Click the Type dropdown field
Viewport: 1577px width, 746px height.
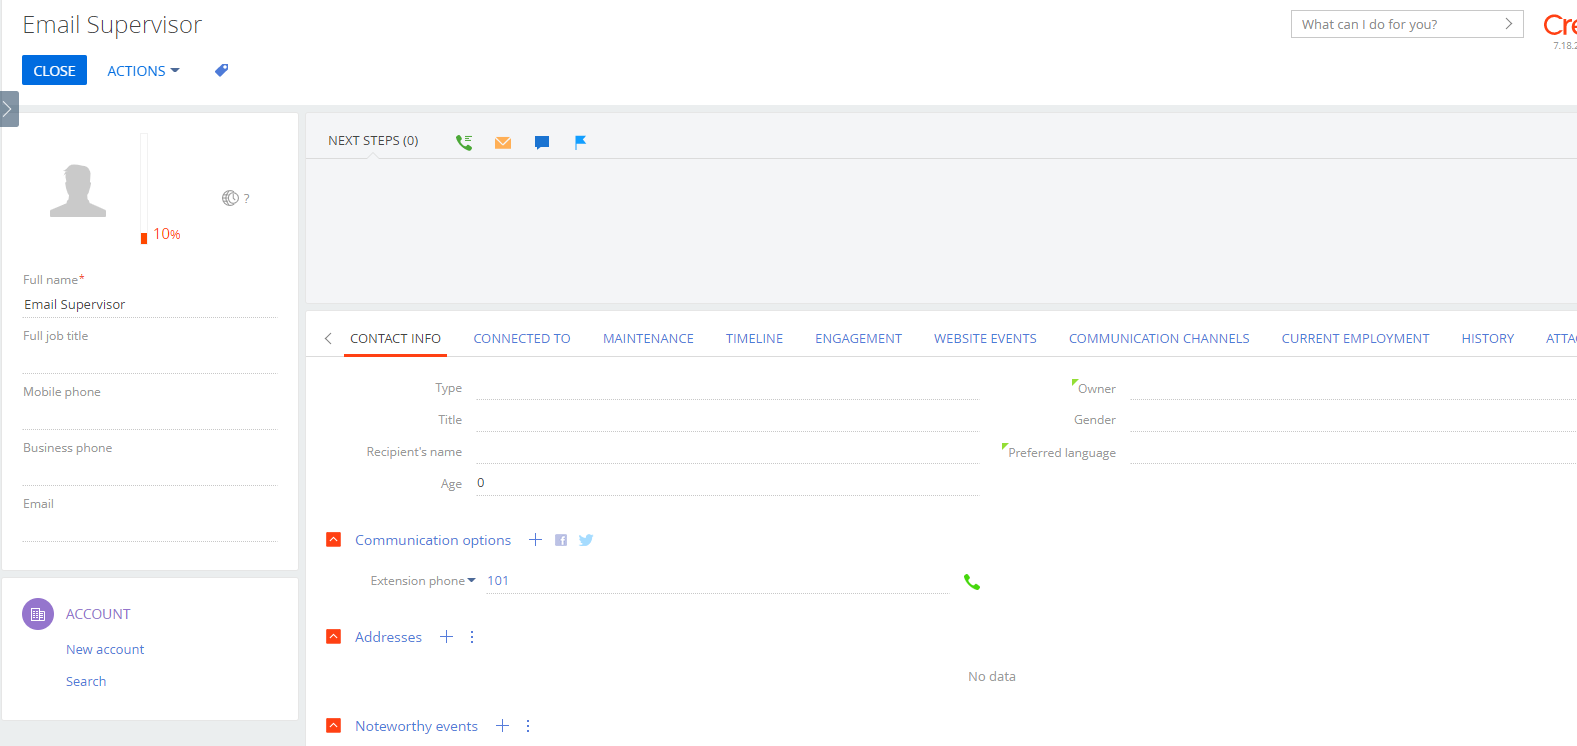728,387
